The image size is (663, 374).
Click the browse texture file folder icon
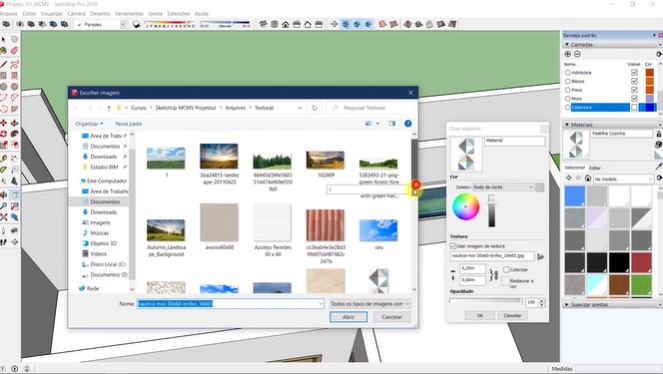pyautogui.click(x=540, y=257)
